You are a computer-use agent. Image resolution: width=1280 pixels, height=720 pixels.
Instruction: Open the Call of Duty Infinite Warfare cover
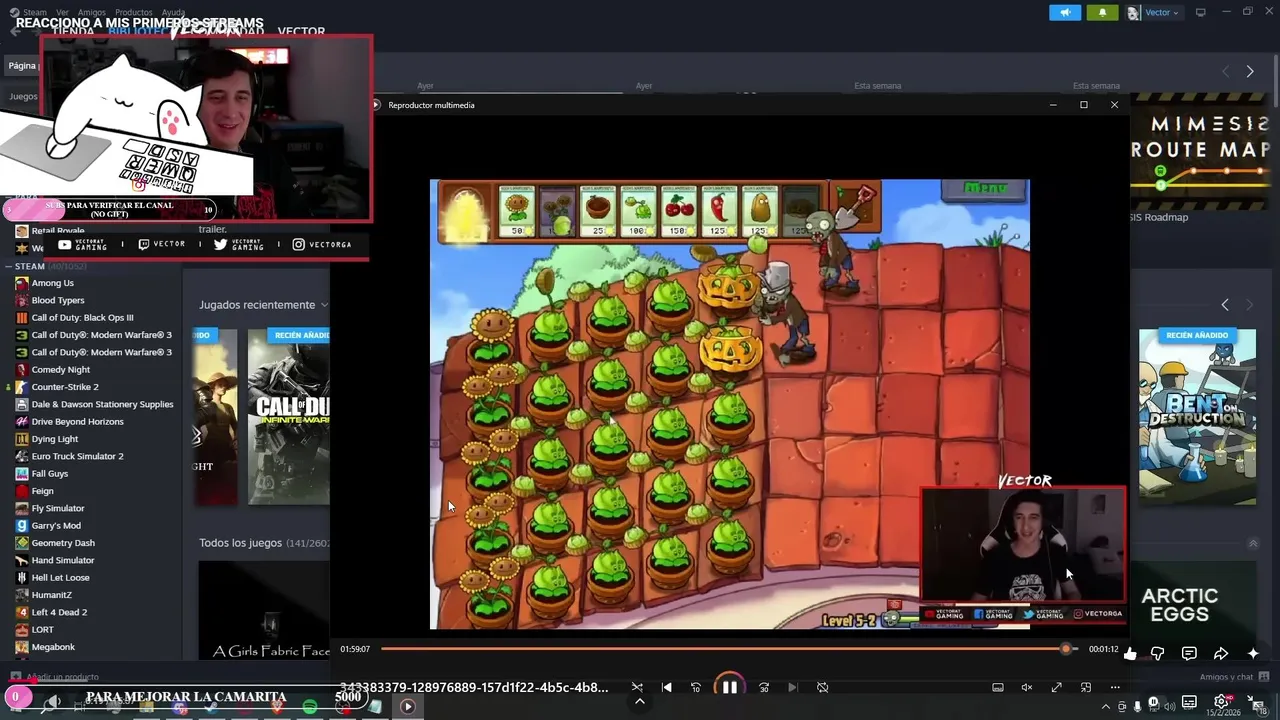[x=289, y=417]
